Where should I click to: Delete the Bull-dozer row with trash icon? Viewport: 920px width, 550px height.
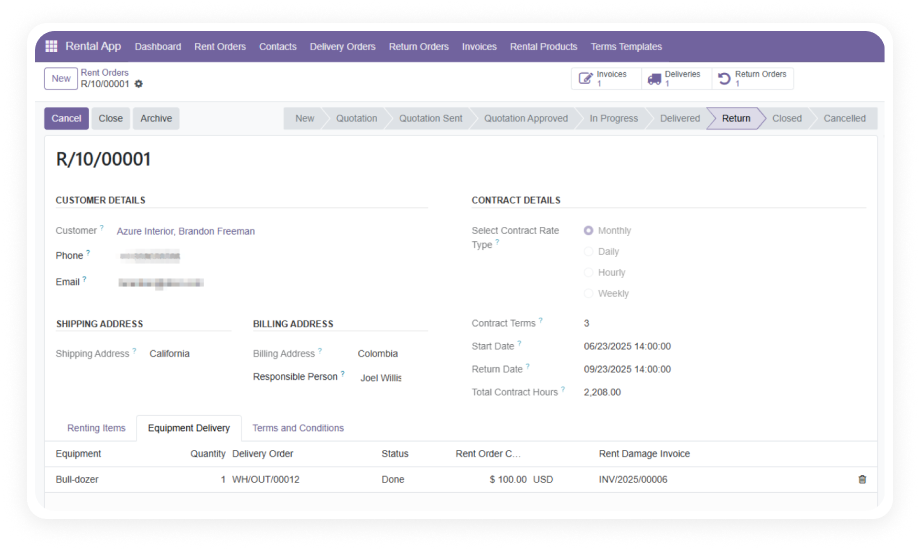862,480
